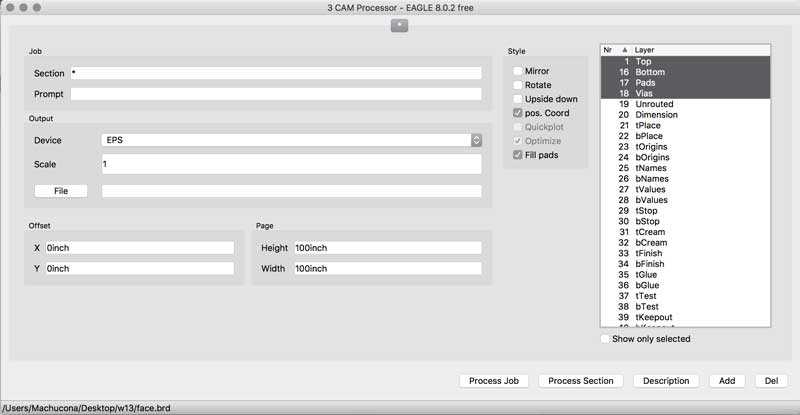This screenshot has height=415, width=800.
Task: Select layer 20 Dimension
Action: pyautogui.click(x=686, y=115)
